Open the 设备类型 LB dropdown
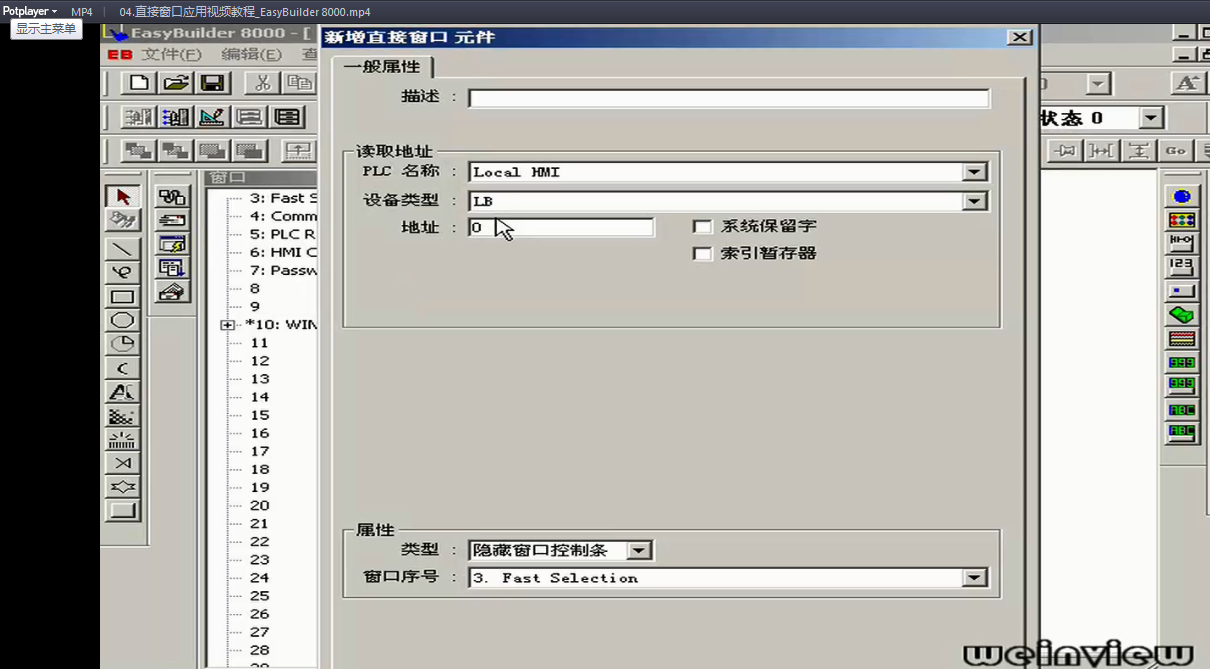This screenshot has width=1210, height=669. 974,201
